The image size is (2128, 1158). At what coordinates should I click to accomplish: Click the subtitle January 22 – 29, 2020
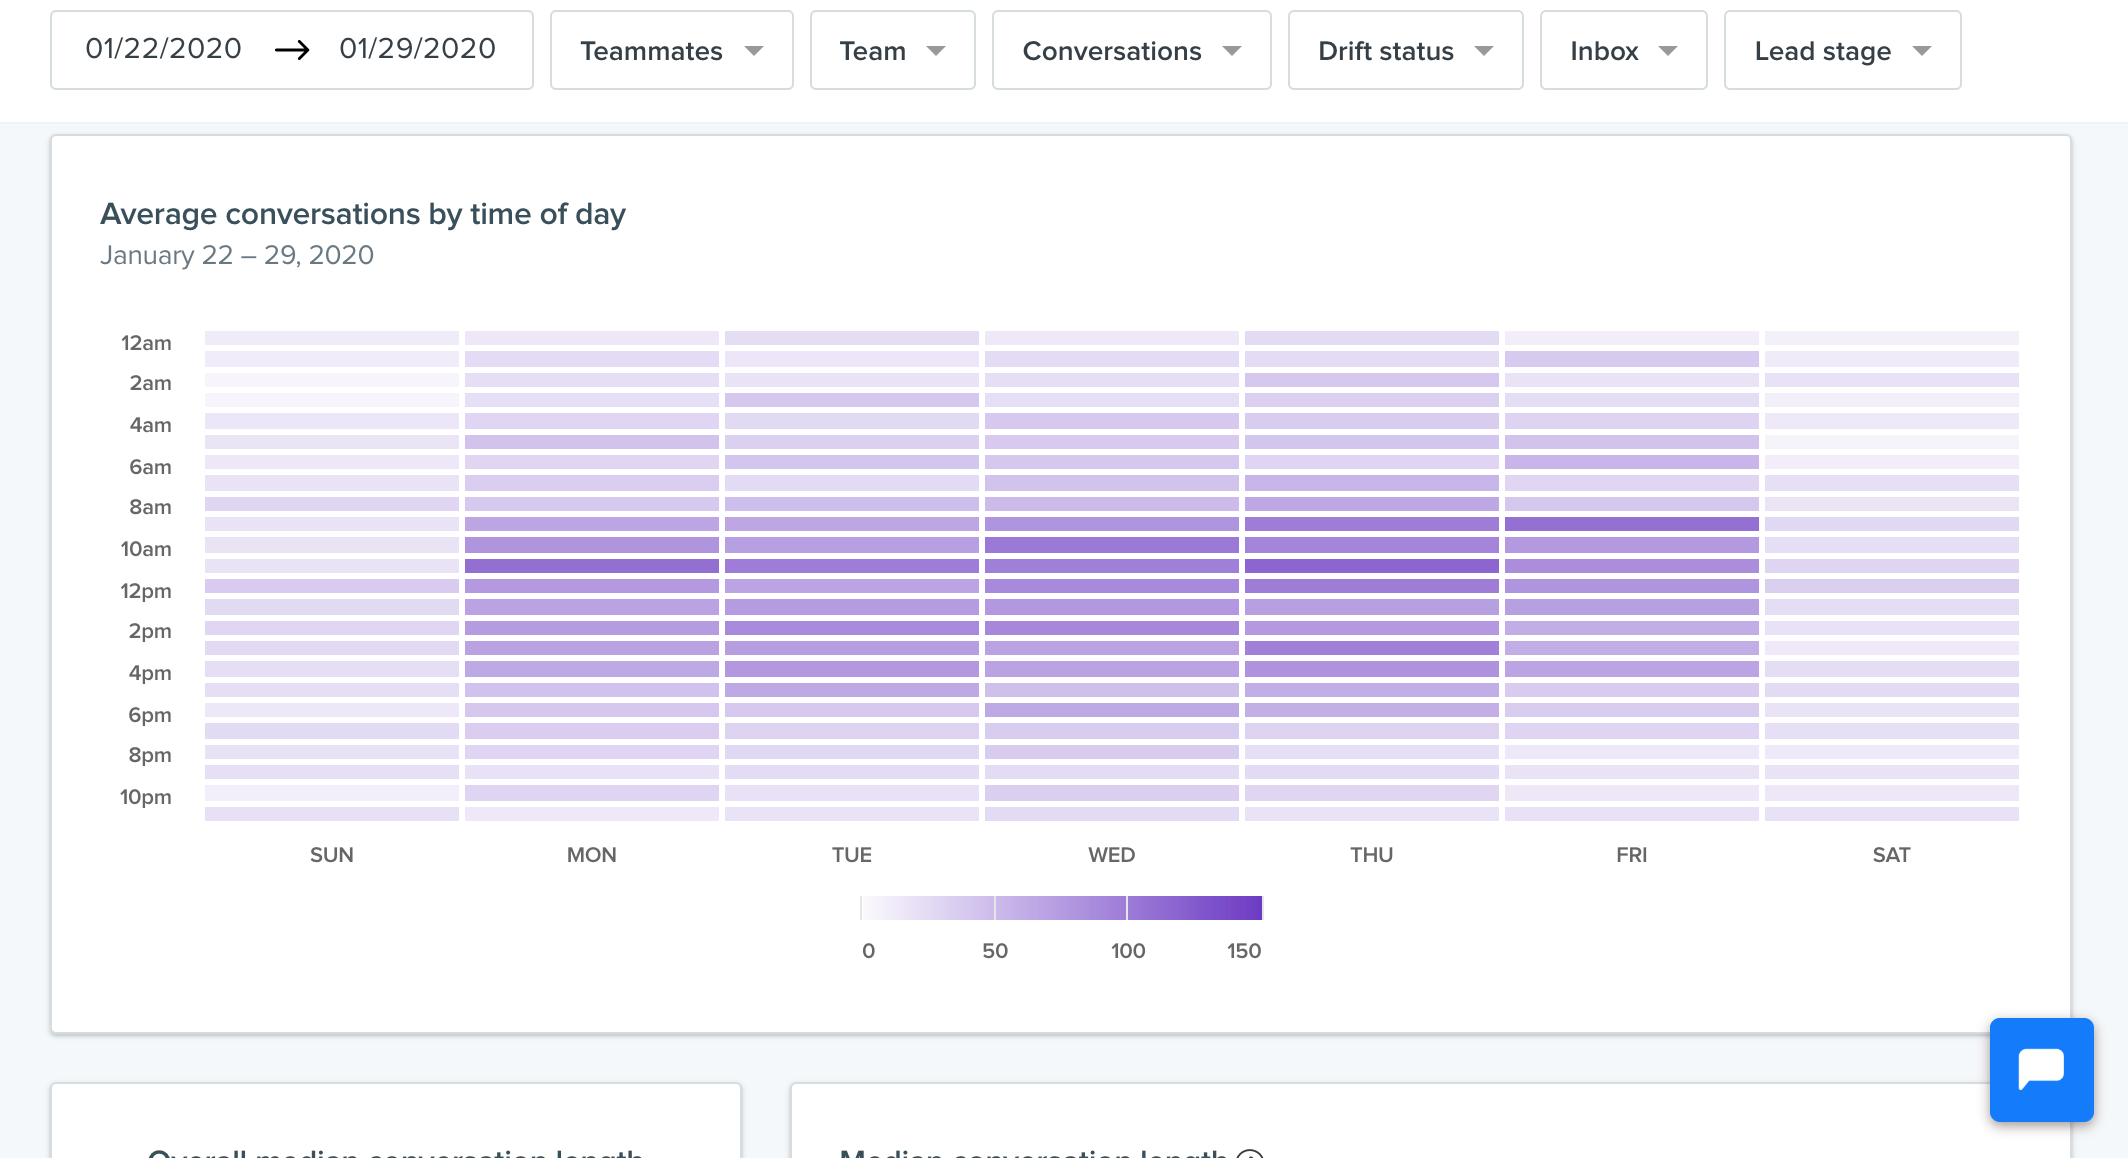[x=237, y=255]
